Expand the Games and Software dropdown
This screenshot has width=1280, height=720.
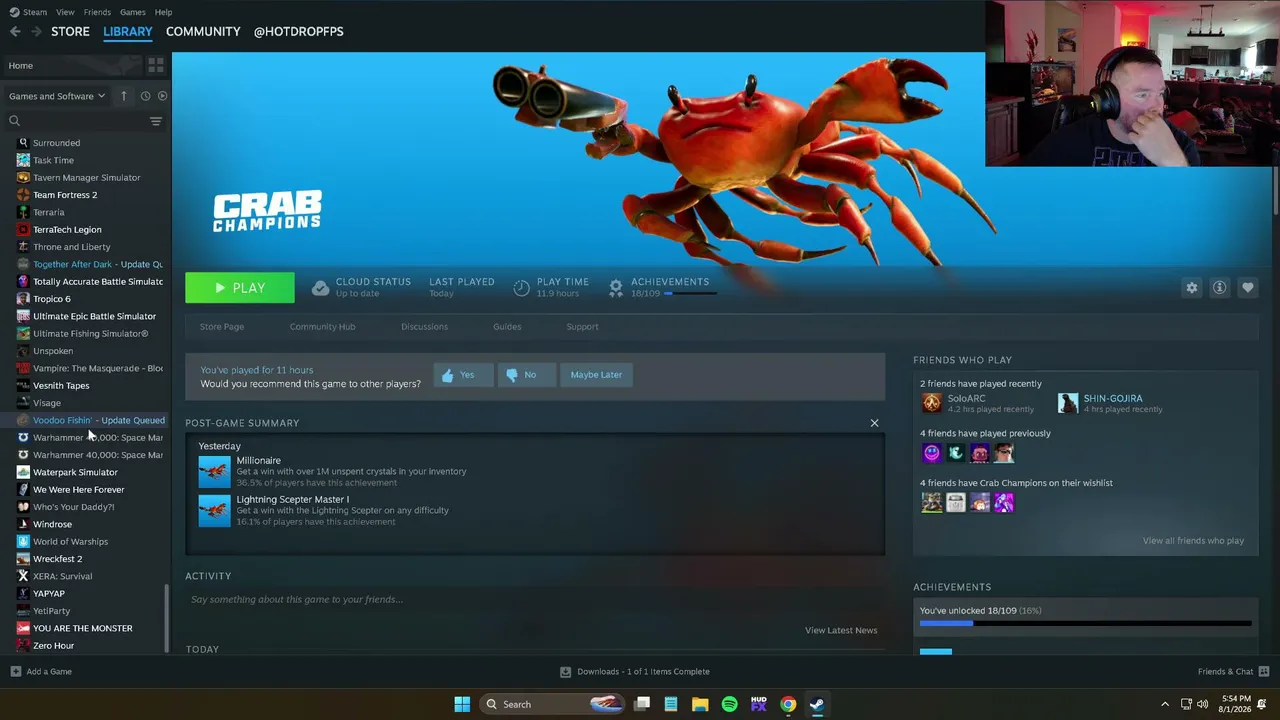click(57, 96)
